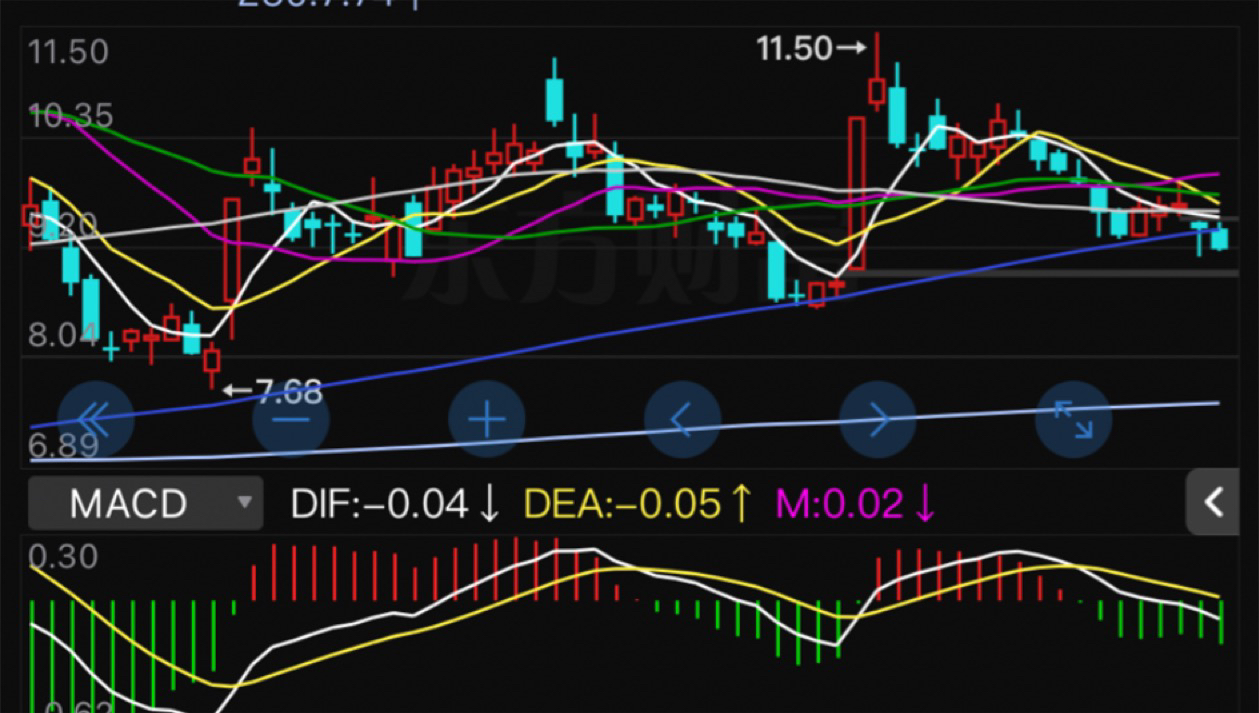Expand the side panel with left chevron tab
The height and width of the screenshot is (713, 1259).
pyautogui.click(x=1214, y=502)
